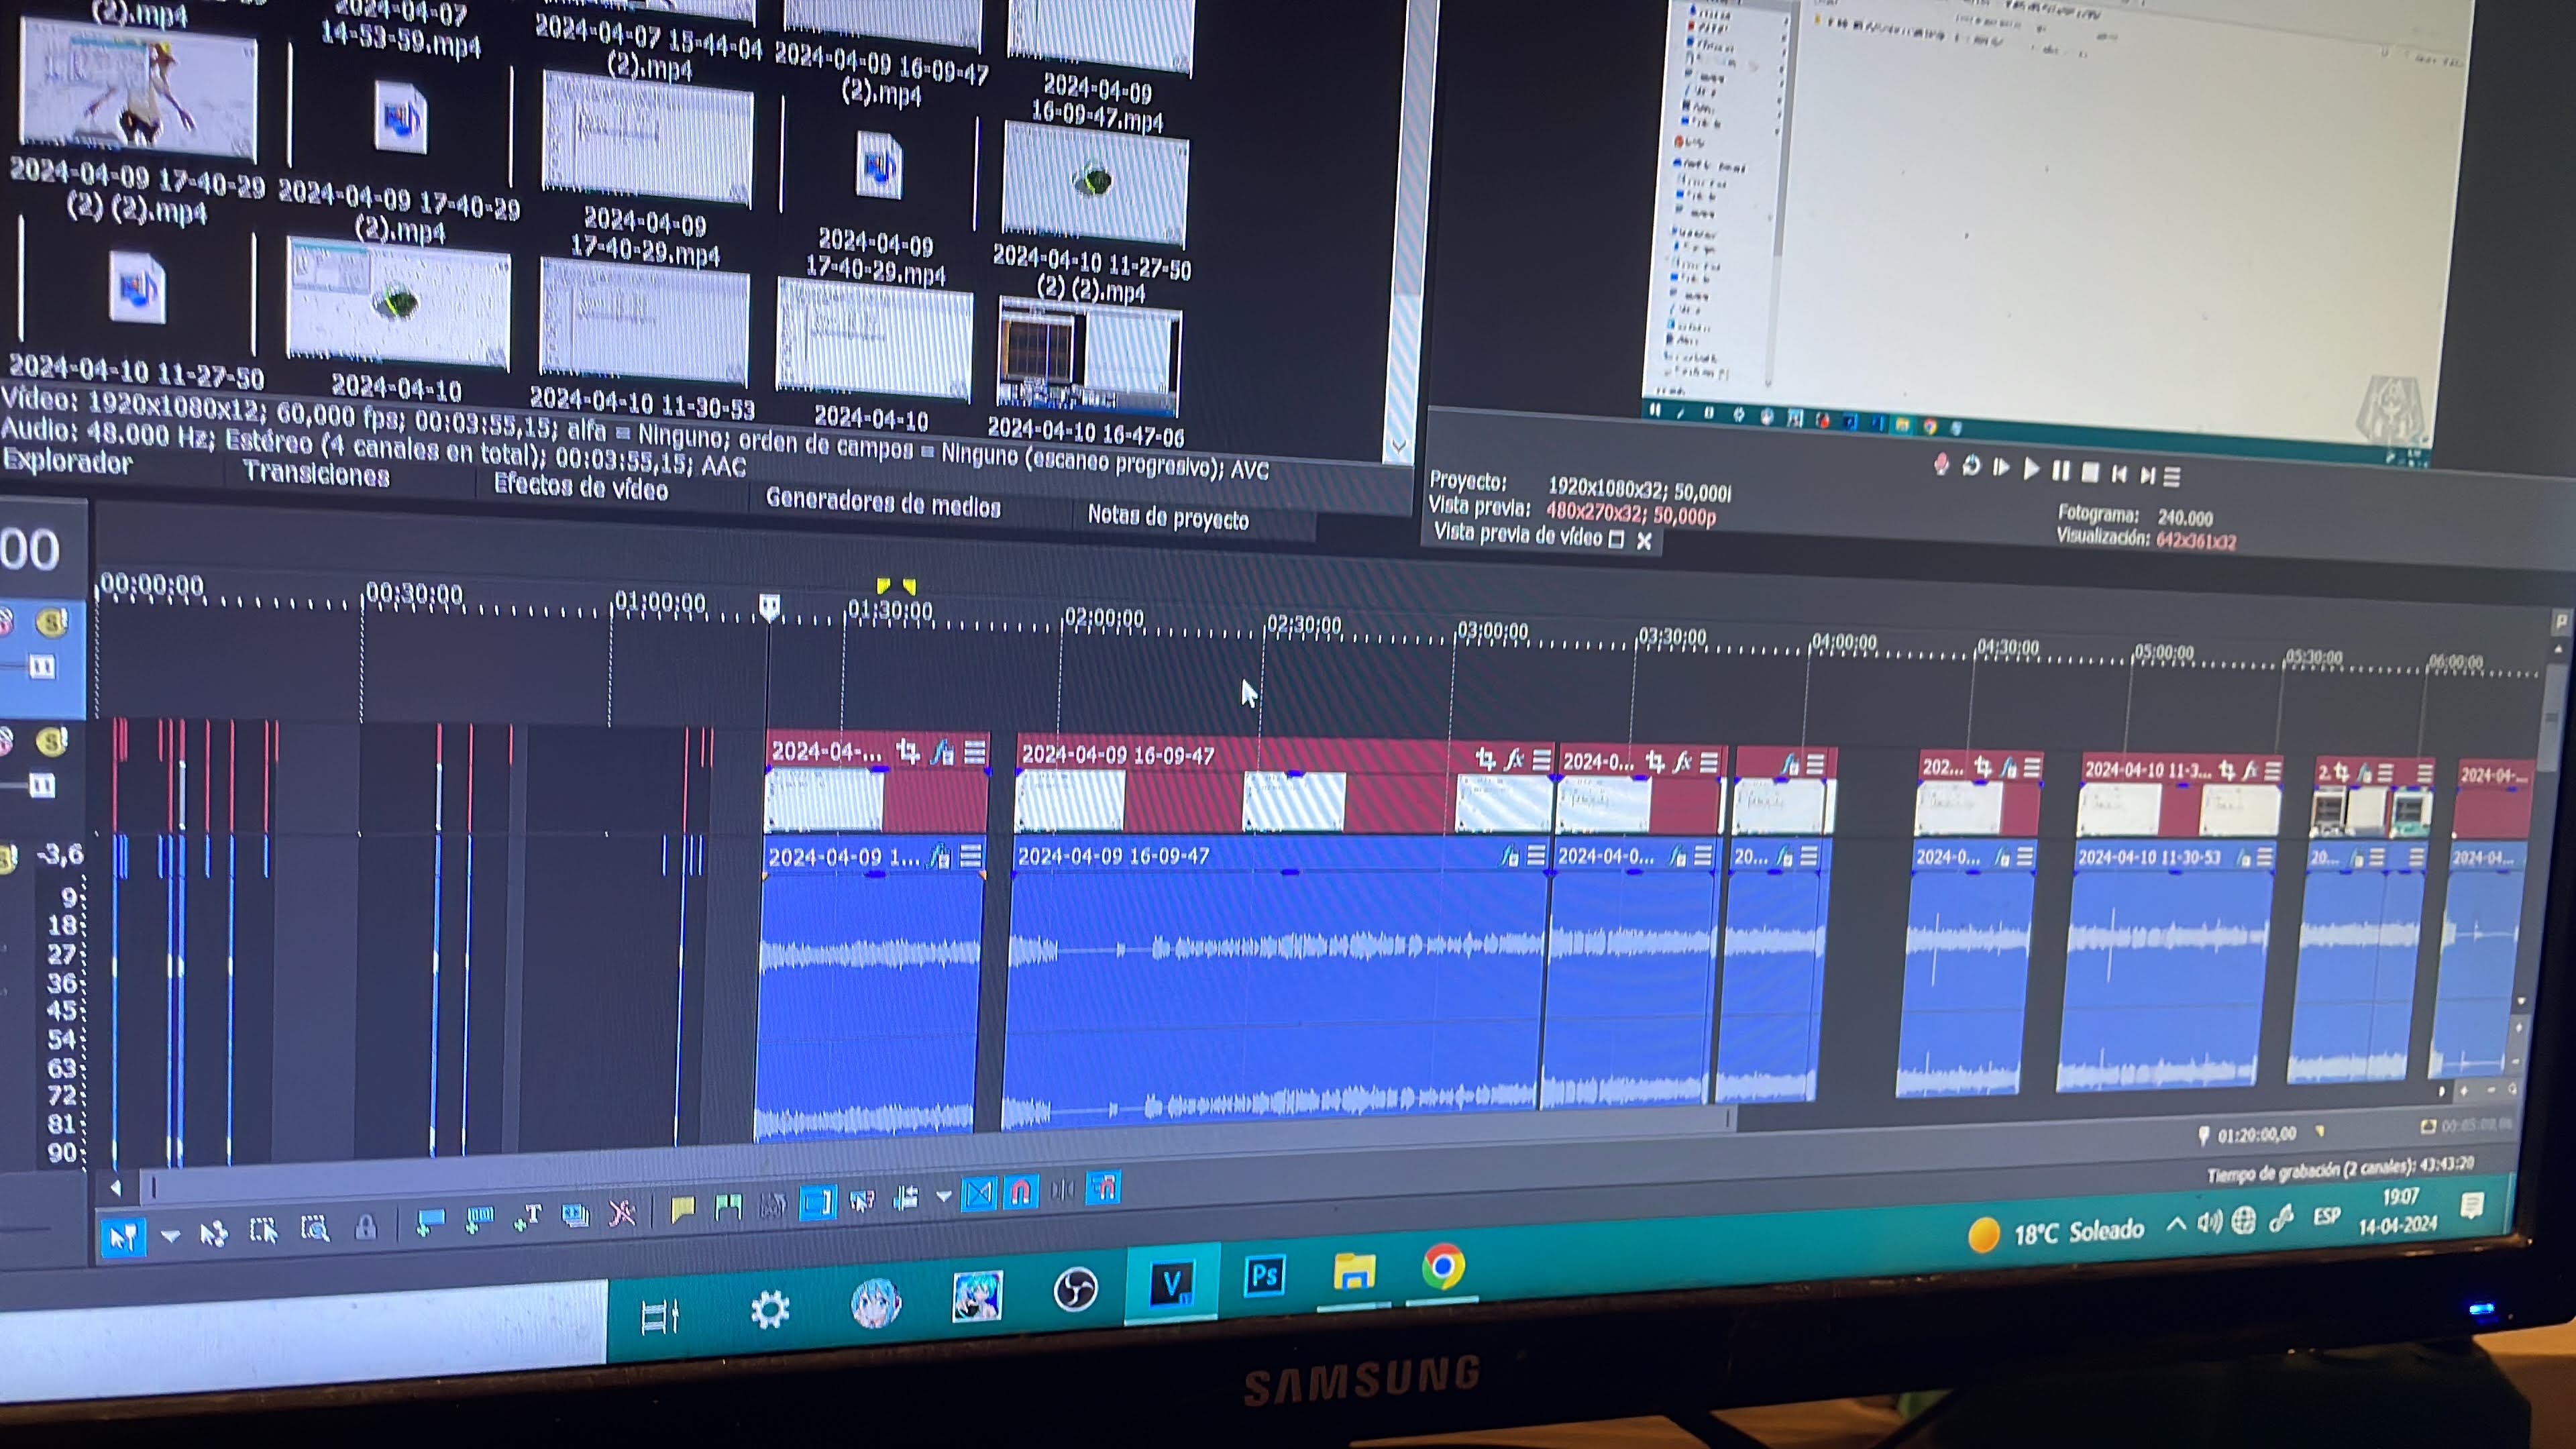This screenshot has height=1449, width=2576.
Task: Open Google Chrome from the taskbar
Action: click(1443, 1266)
